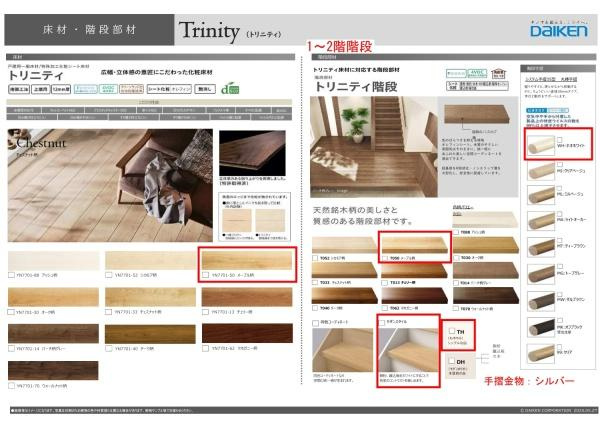Screen dimensions: 600x423
Task: Check the DH riser option box
Action: coord(452,361)
